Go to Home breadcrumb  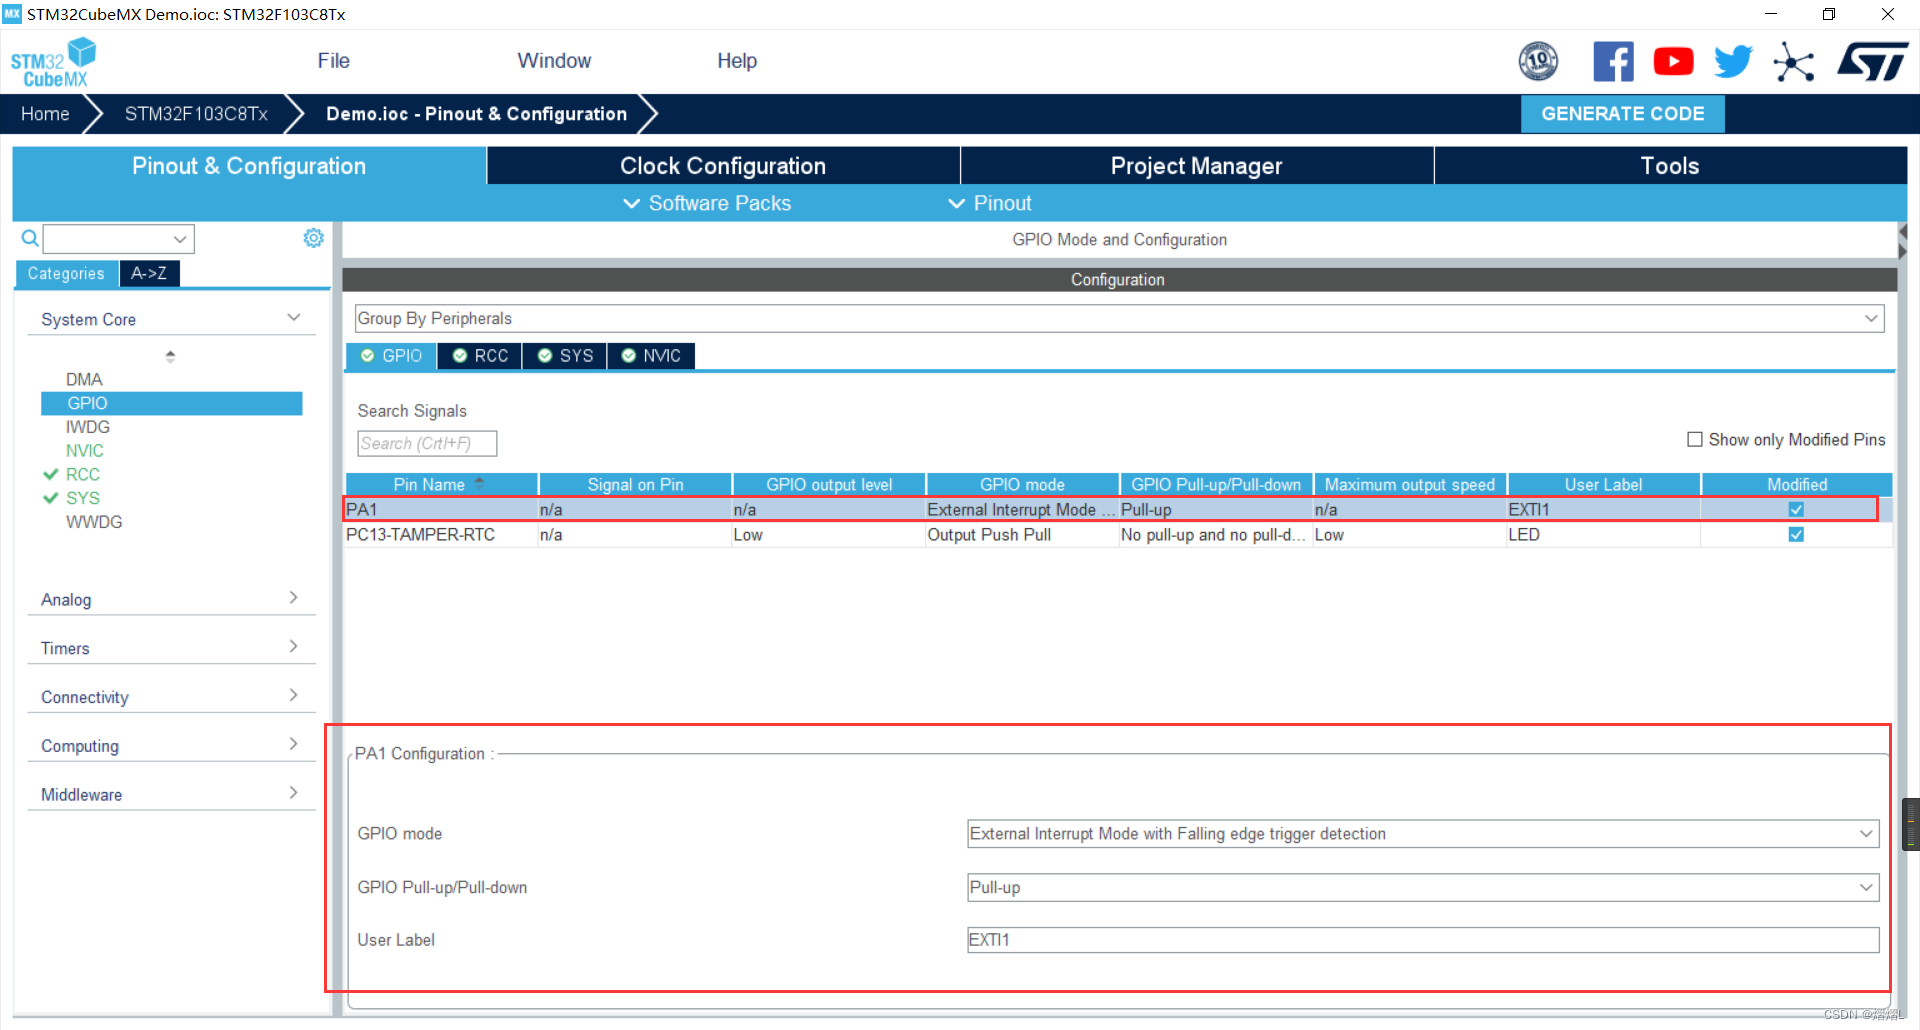pos(45,114)
